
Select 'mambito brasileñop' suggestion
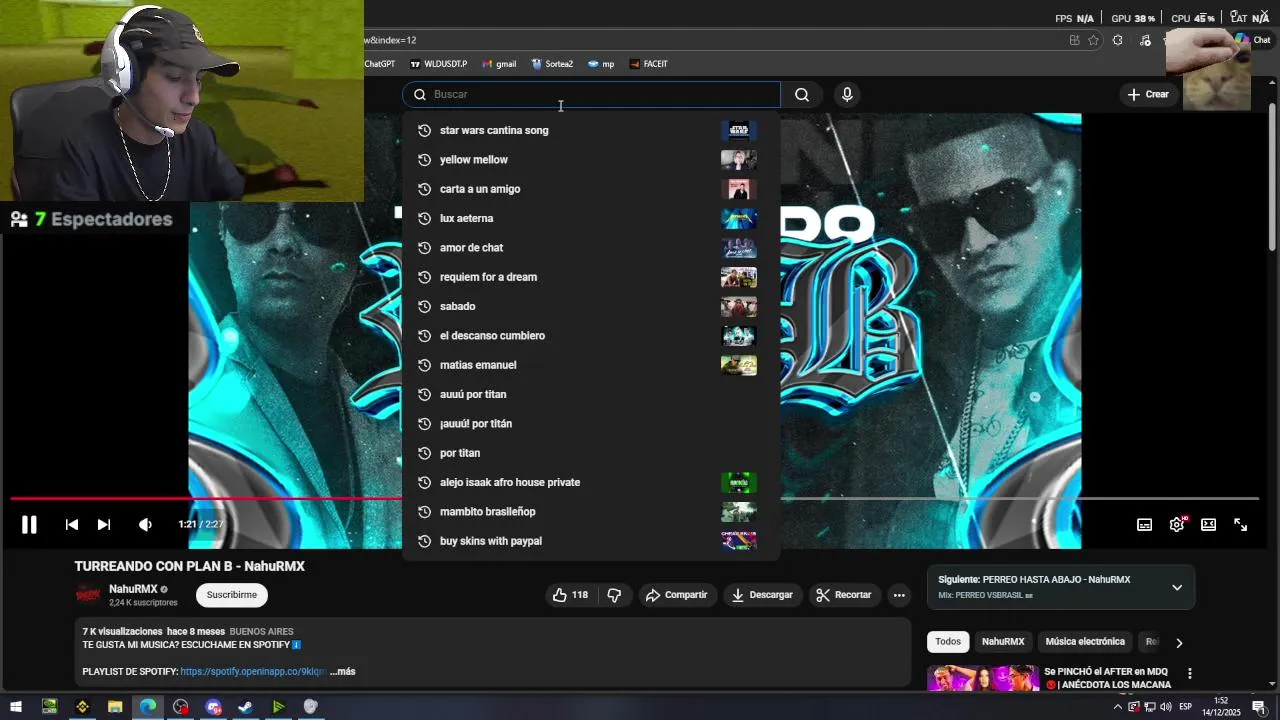coord(591,512)
